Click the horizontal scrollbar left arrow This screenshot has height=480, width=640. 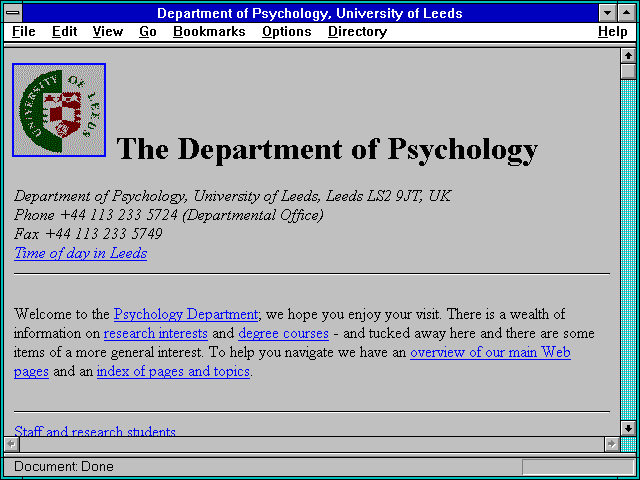click(x=11, y=444)
